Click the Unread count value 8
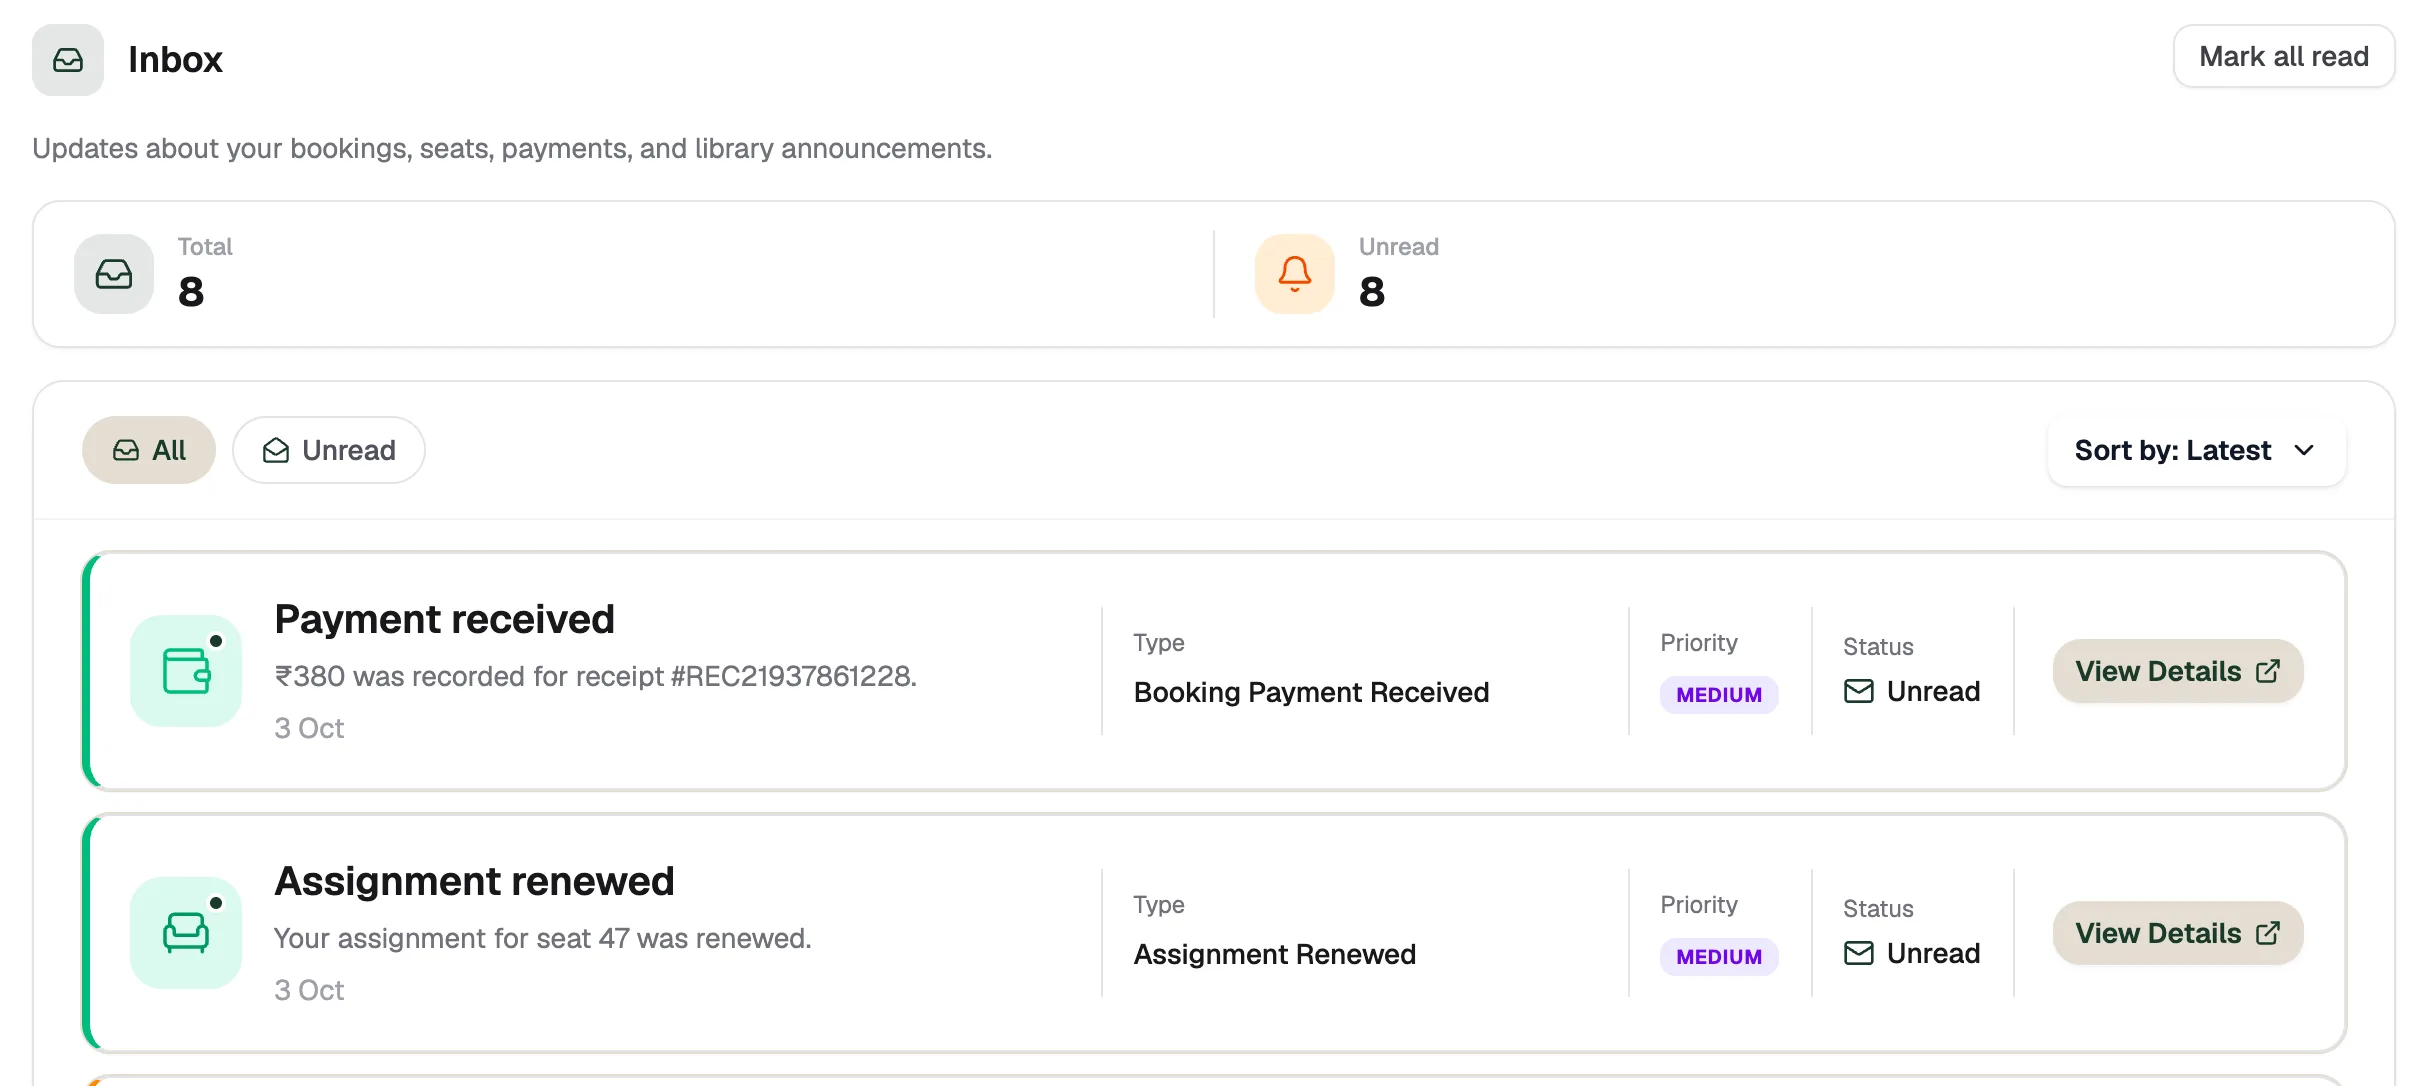 click(1372, 292)
